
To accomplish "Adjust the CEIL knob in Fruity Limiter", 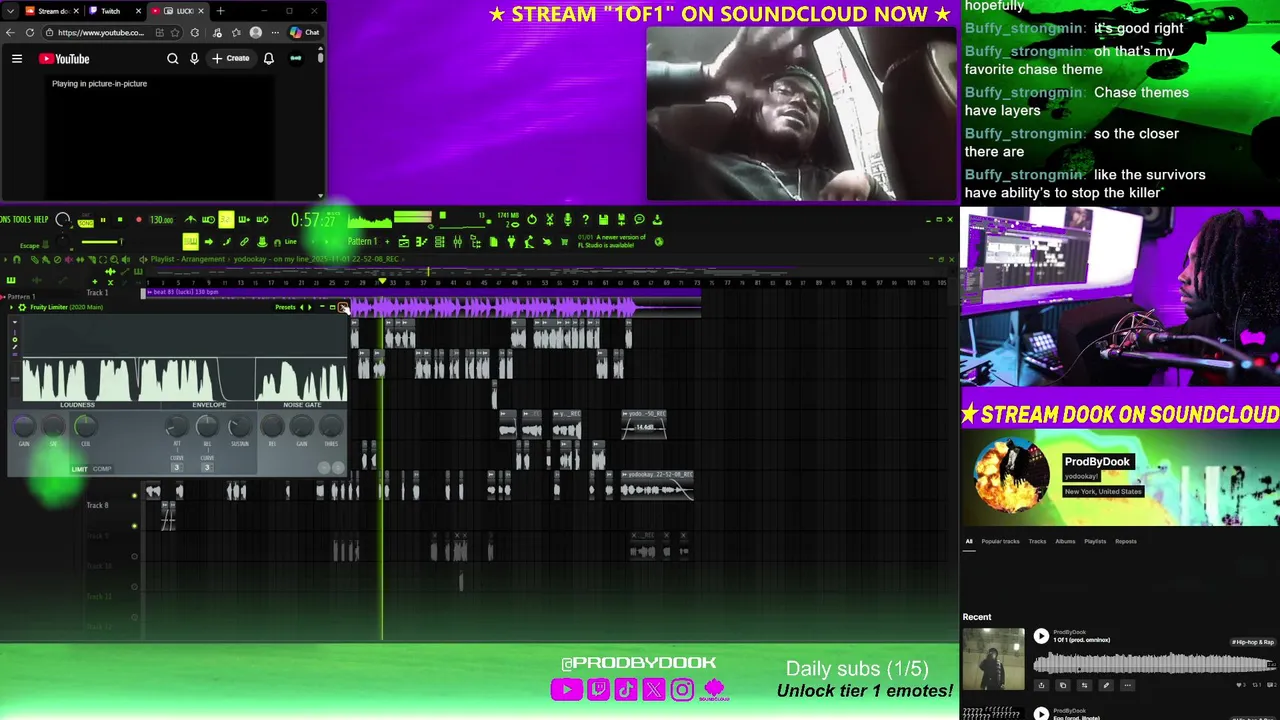I will (x=86, y=426).
